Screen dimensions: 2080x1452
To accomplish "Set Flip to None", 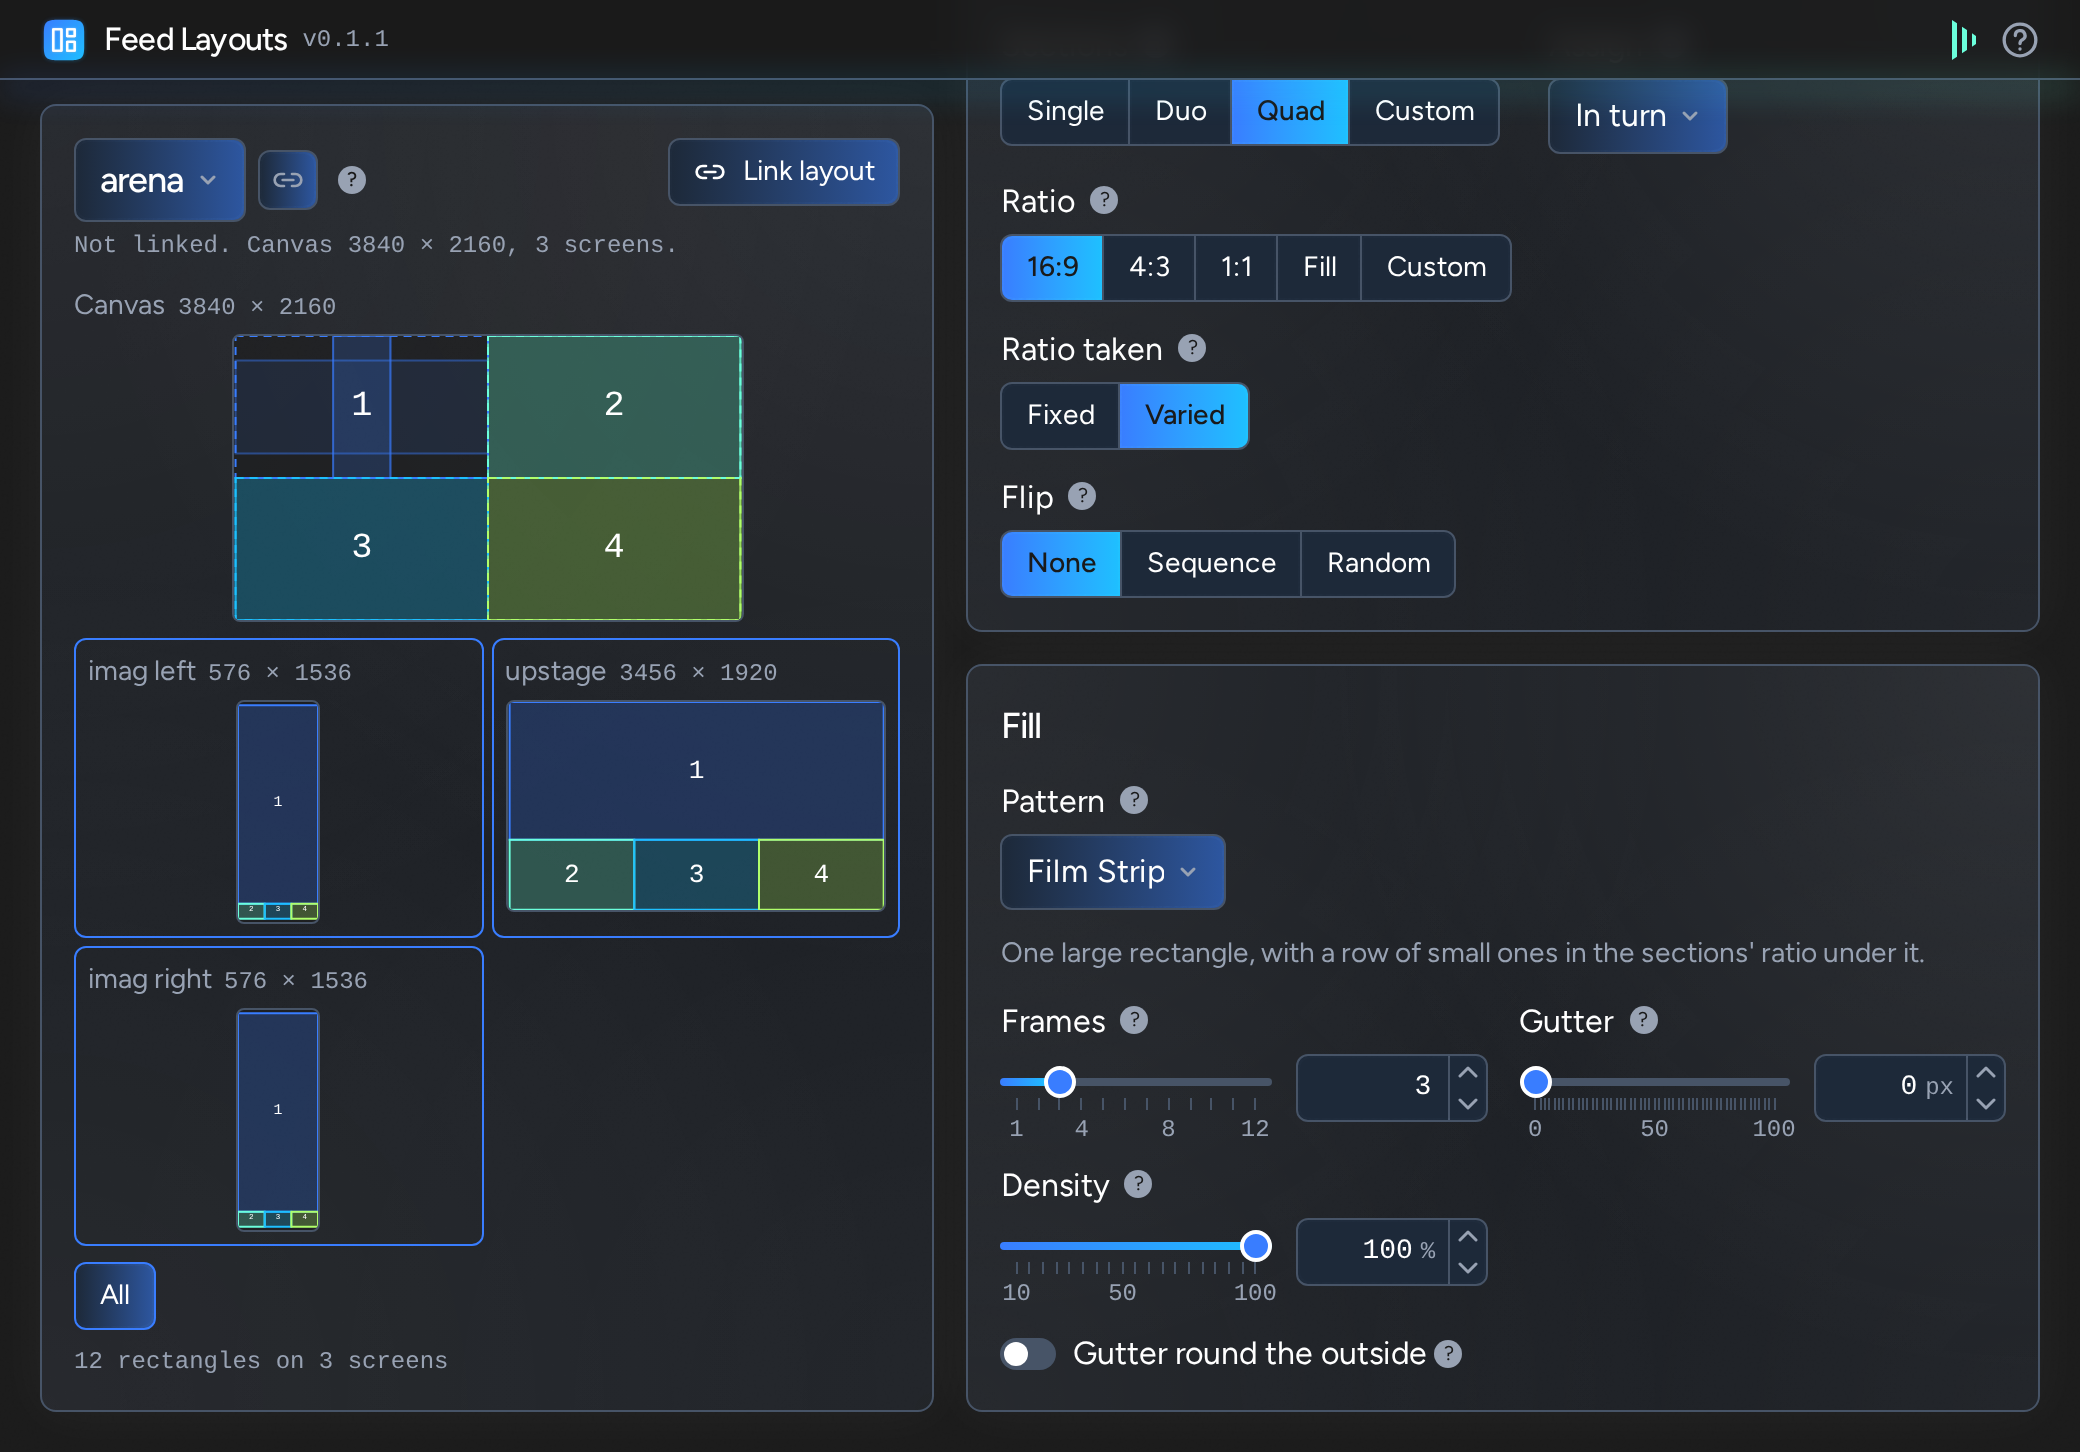I will [1062, 563].
